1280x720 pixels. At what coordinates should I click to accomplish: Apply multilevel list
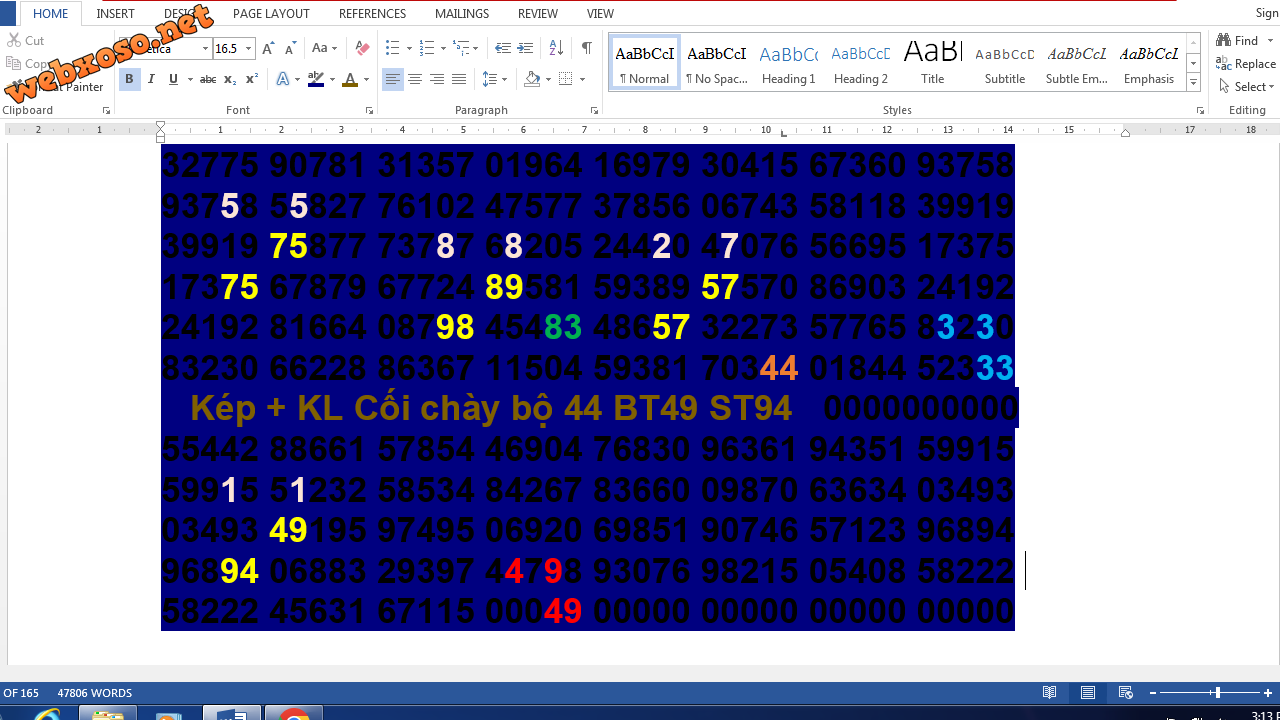(460, 48)
